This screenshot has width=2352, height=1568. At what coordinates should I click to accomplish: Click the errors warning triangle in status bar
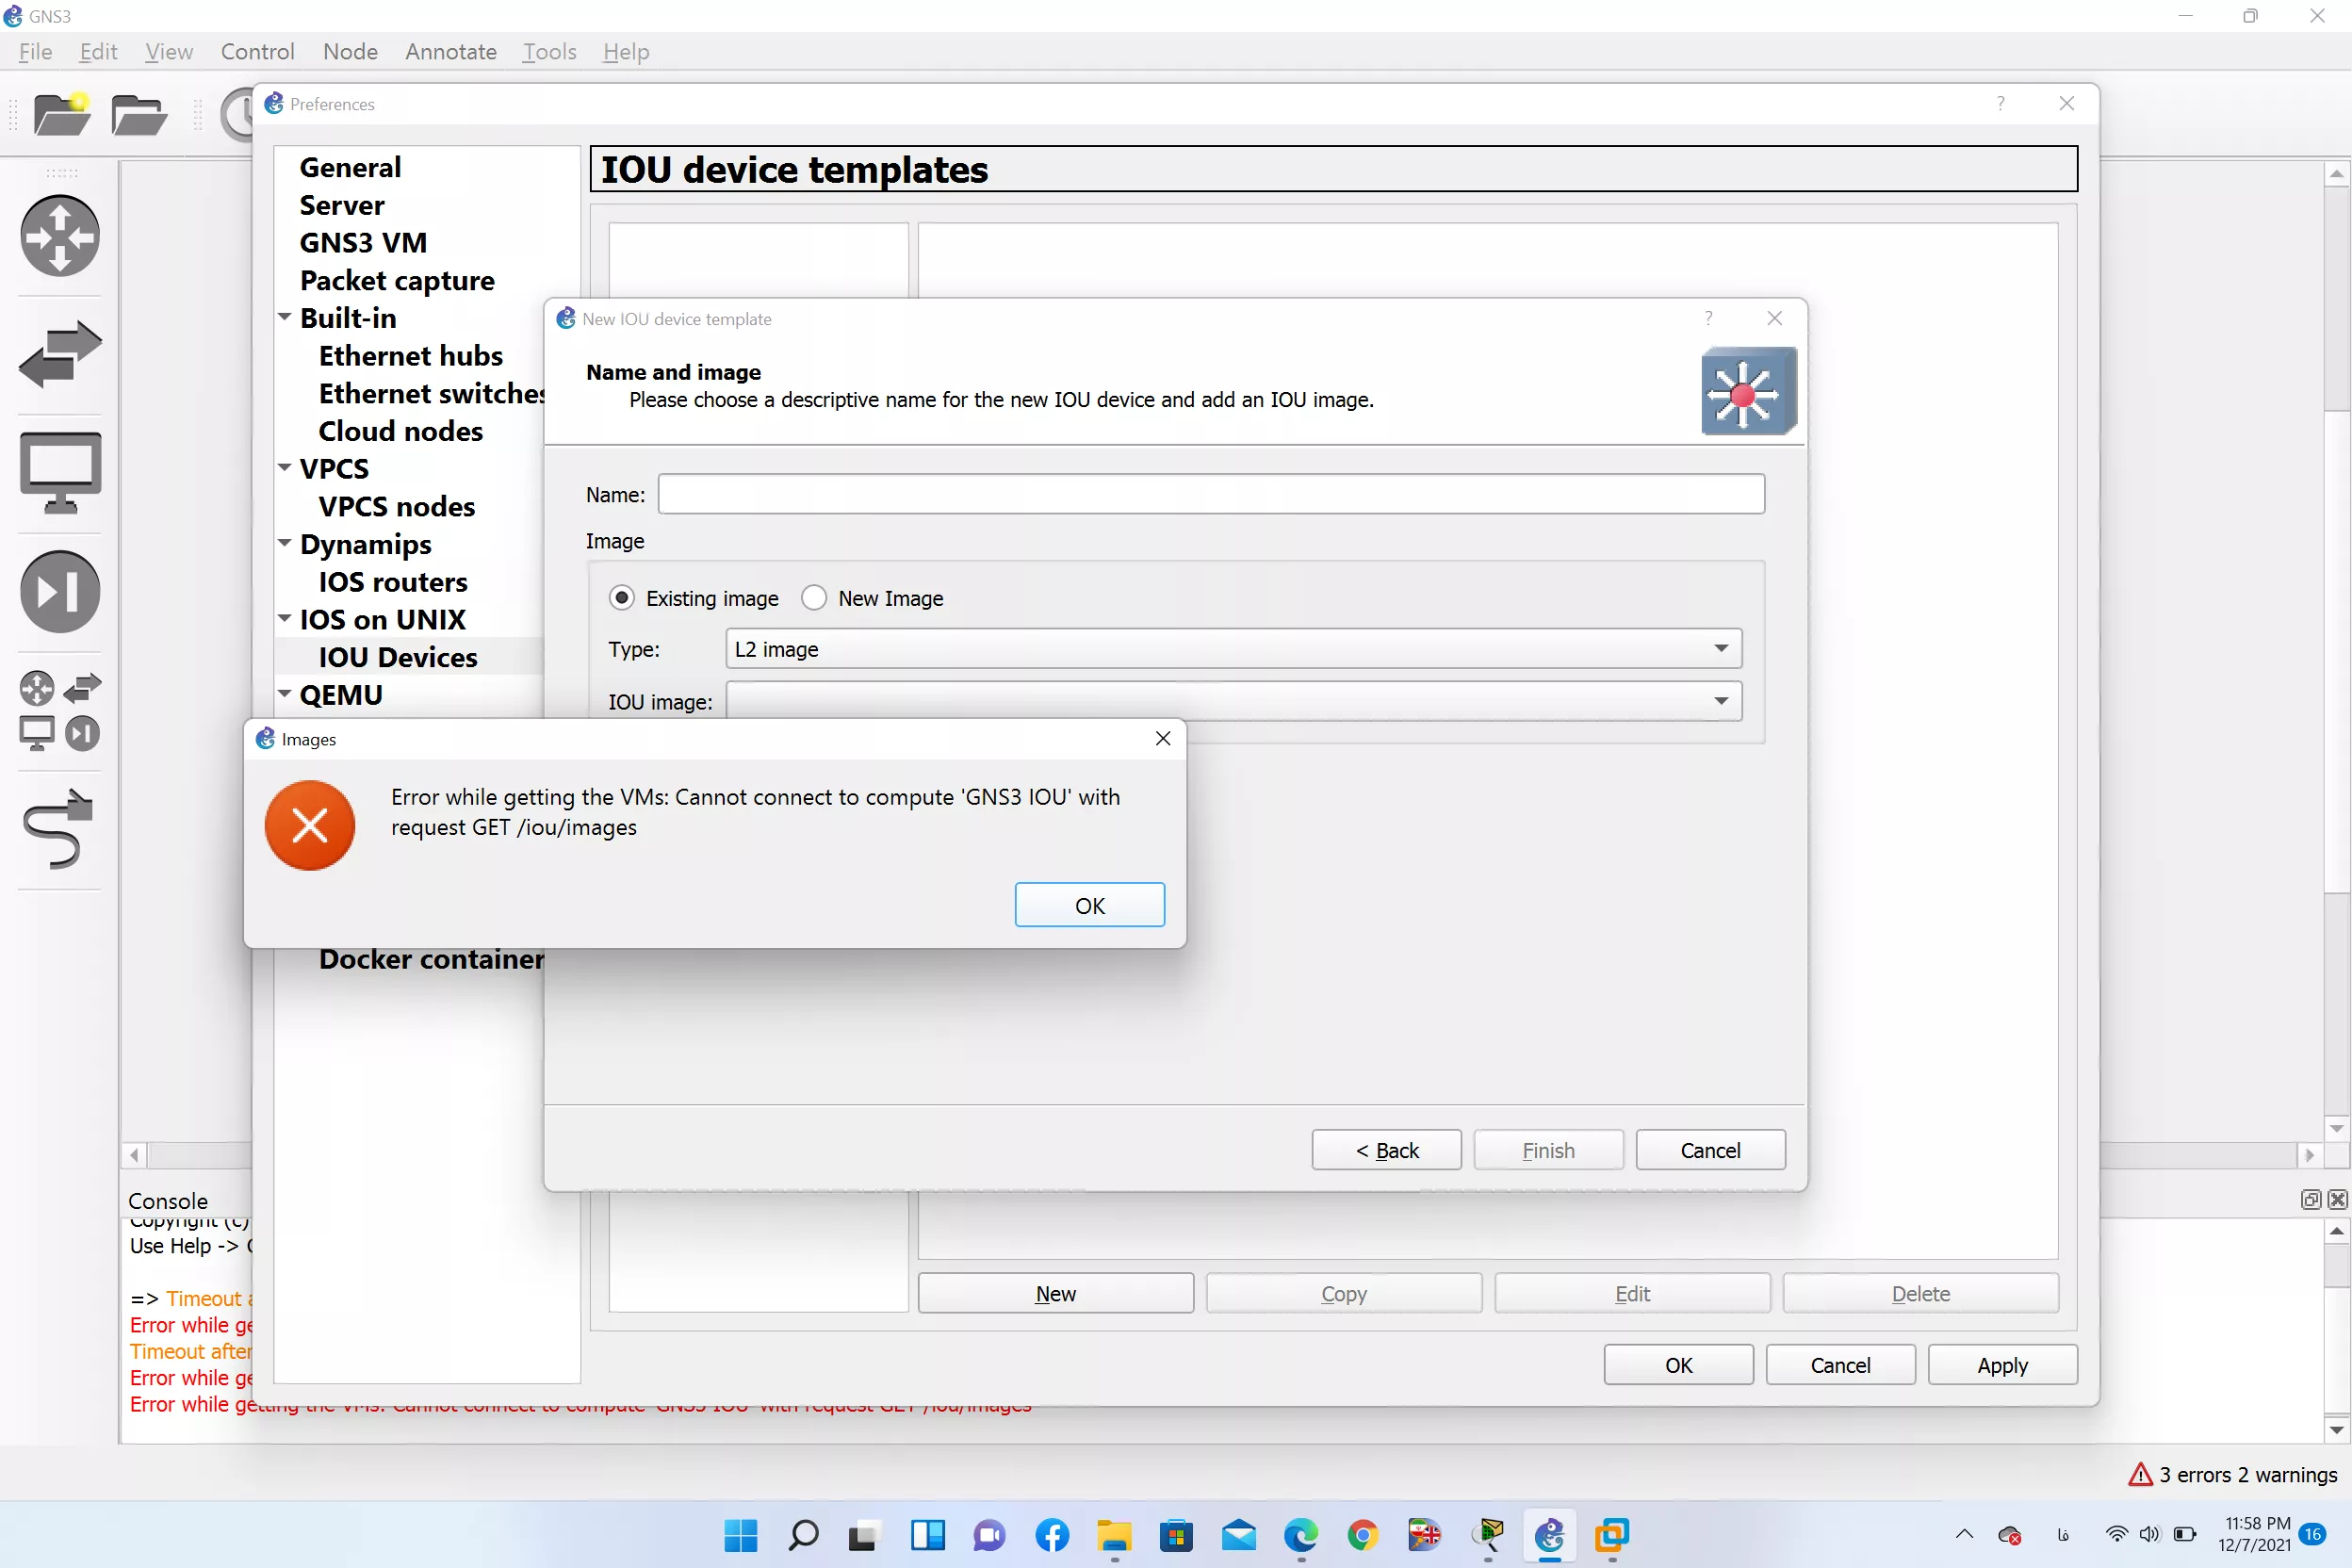pos(2140,1474)
